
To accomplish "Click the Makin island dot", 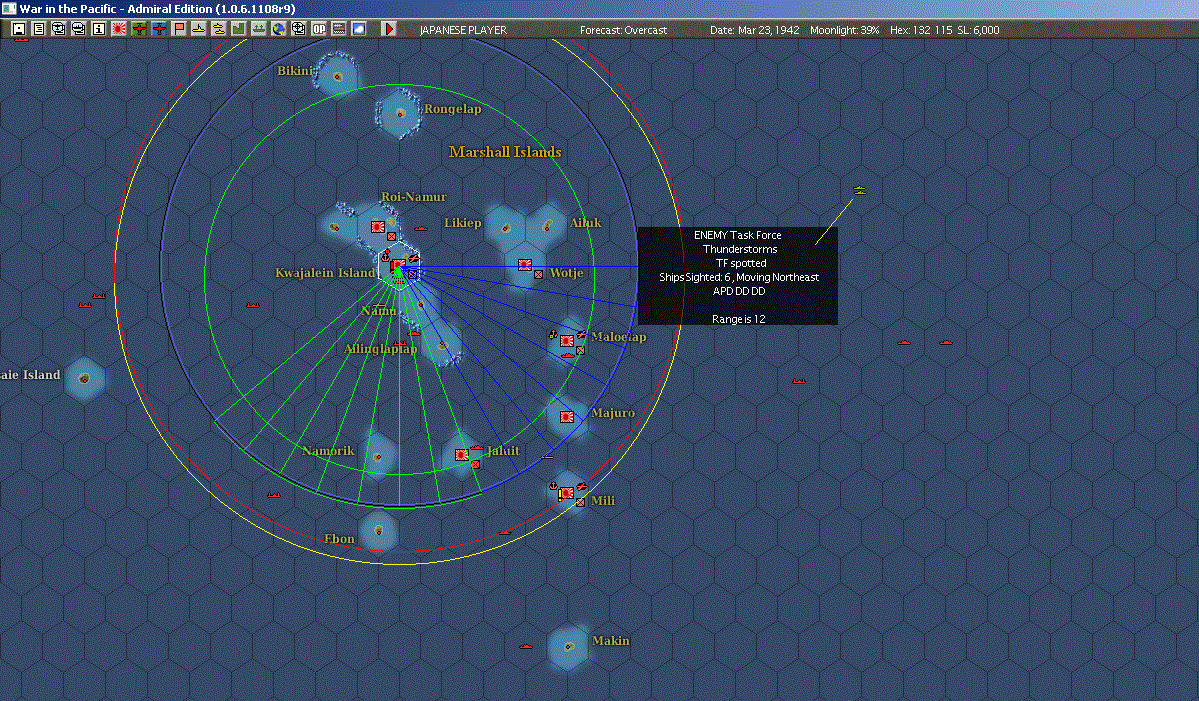I will click(x=569, y=647).
